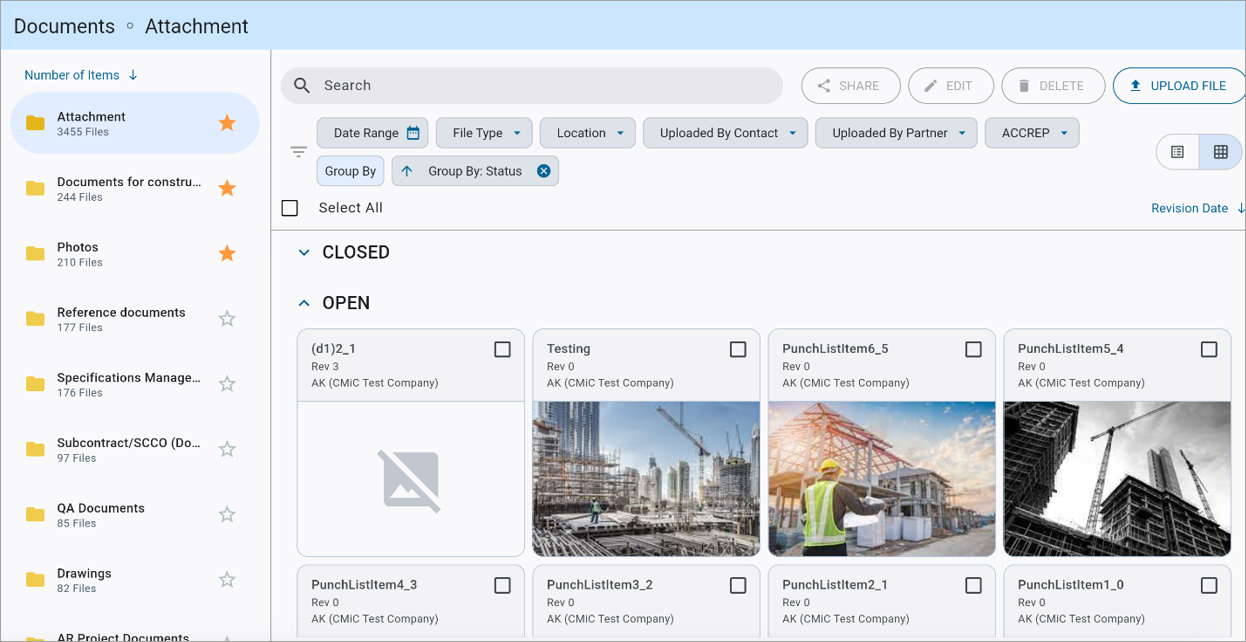
Task: Click the Specifications Management folder icon
Action: click(35, 384)
